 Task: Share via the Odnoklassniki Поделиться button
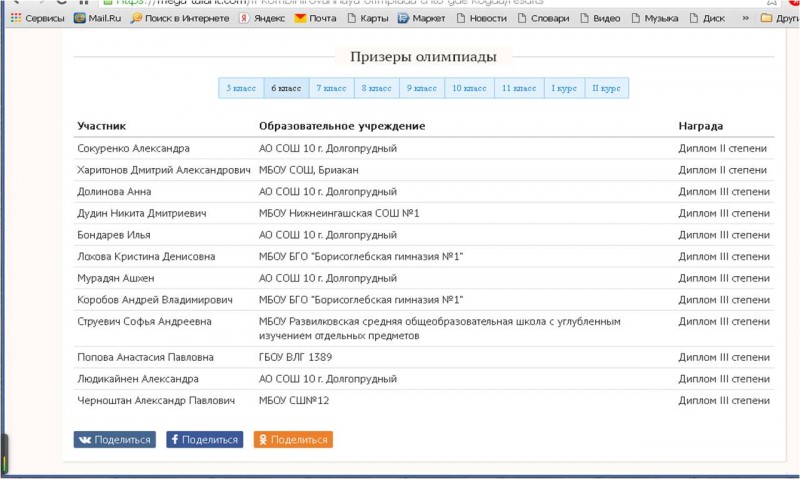click(292, 439)
